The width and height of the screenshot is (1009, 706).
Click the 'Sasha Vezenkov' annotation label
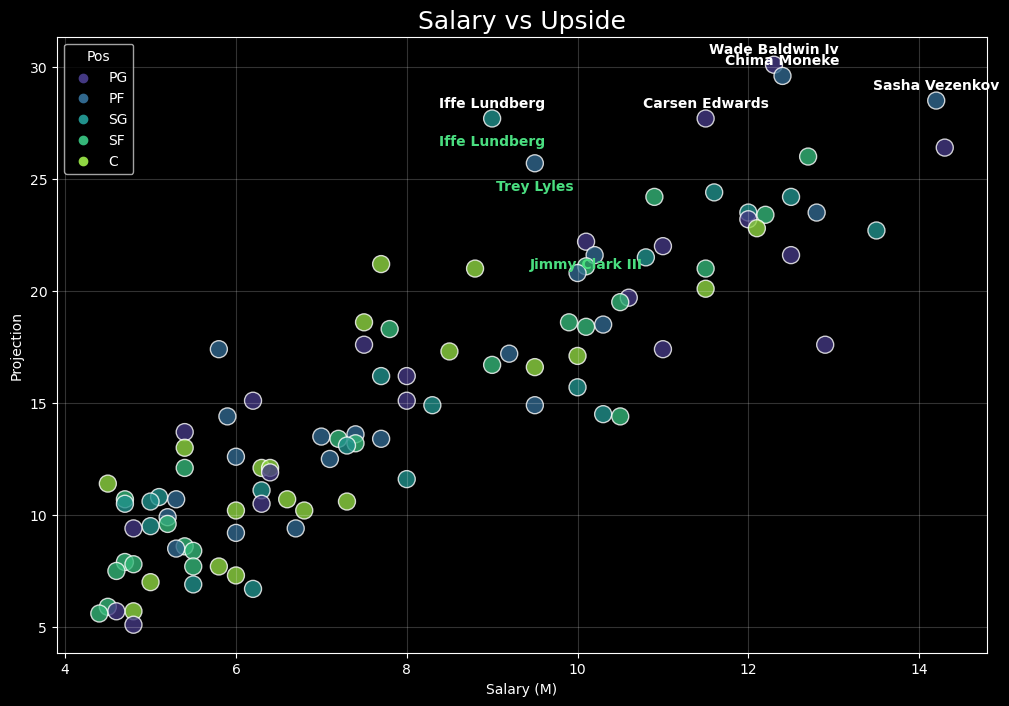pos(935,86)
